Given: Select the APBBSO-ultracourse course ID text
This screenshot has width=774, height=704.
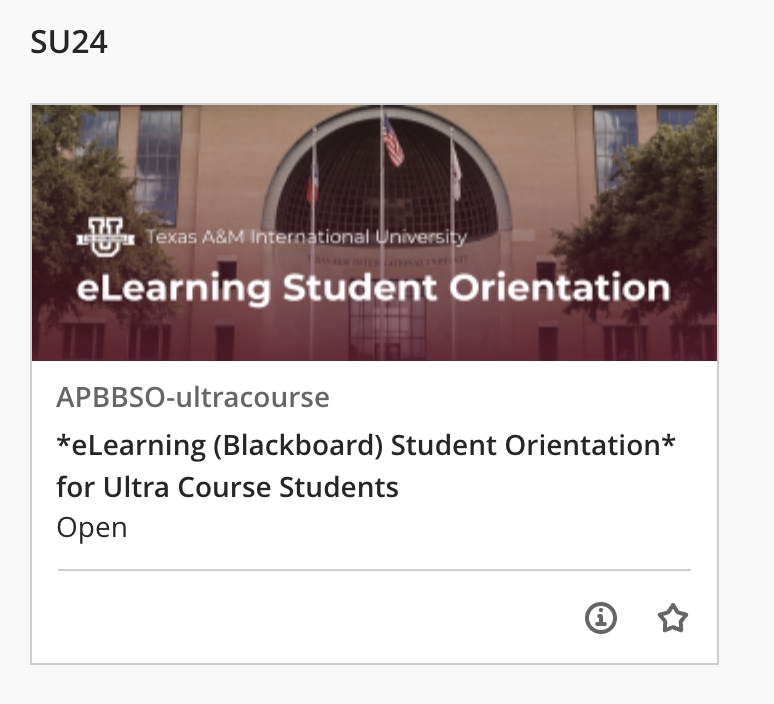Looking at the screenshot, I should coord(193,397).
